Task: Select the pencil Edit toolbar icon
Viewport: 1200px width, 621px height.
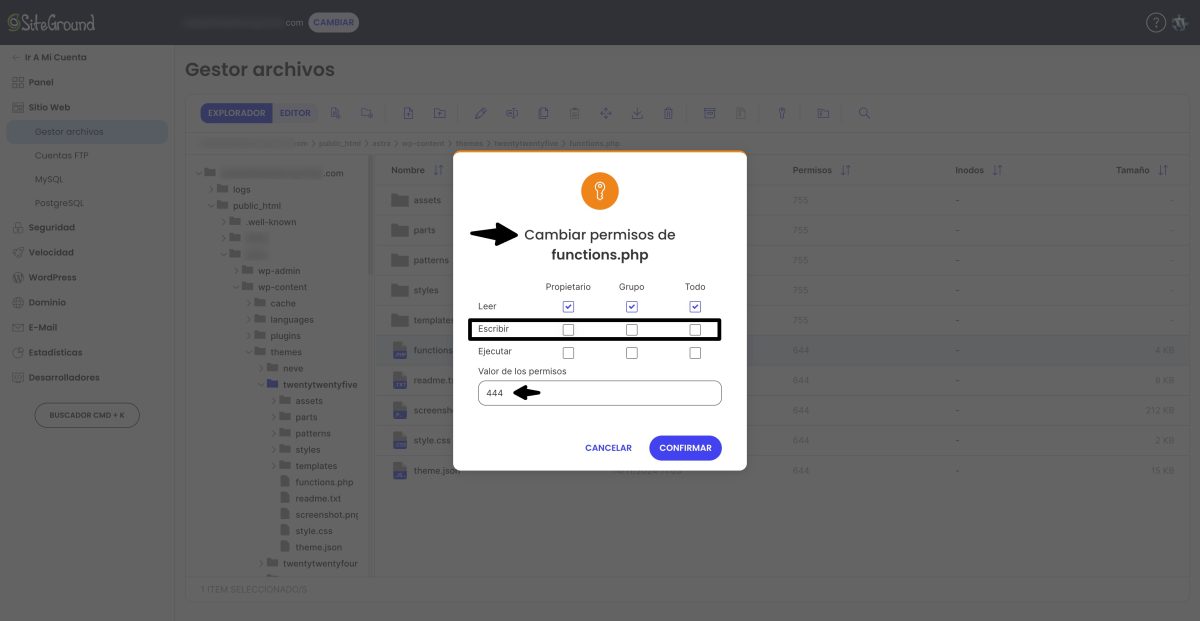Action: 480,113
